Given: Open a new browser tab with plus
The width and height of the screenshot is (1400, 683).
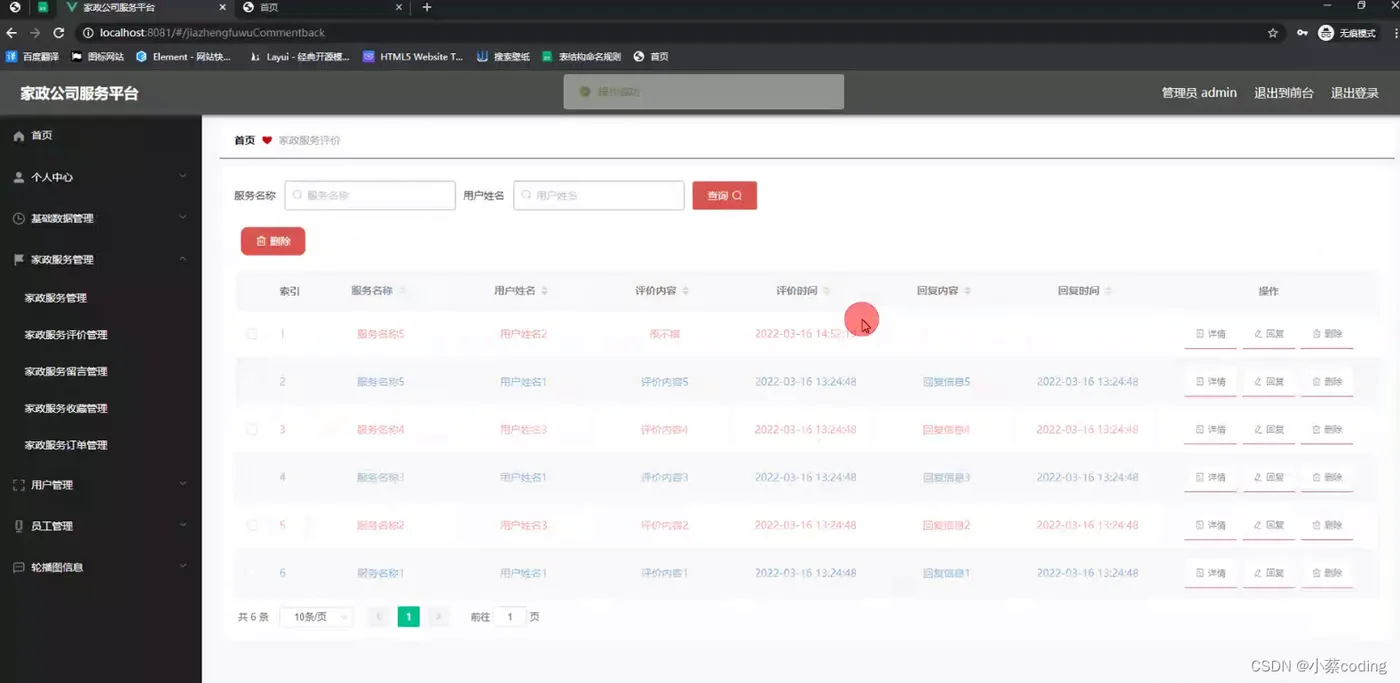Looking at the screenshot, I should (427, 7).
